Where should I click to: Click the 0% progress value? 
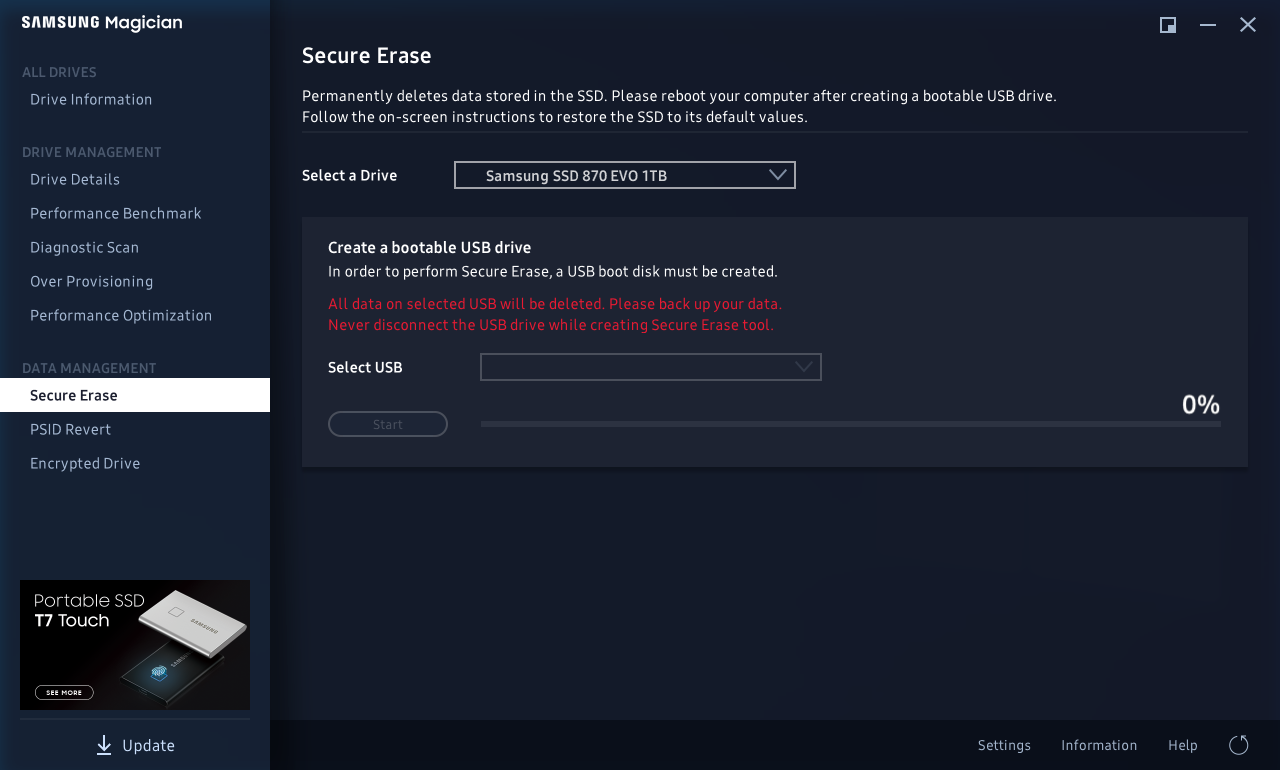[x=1201, y=404]
